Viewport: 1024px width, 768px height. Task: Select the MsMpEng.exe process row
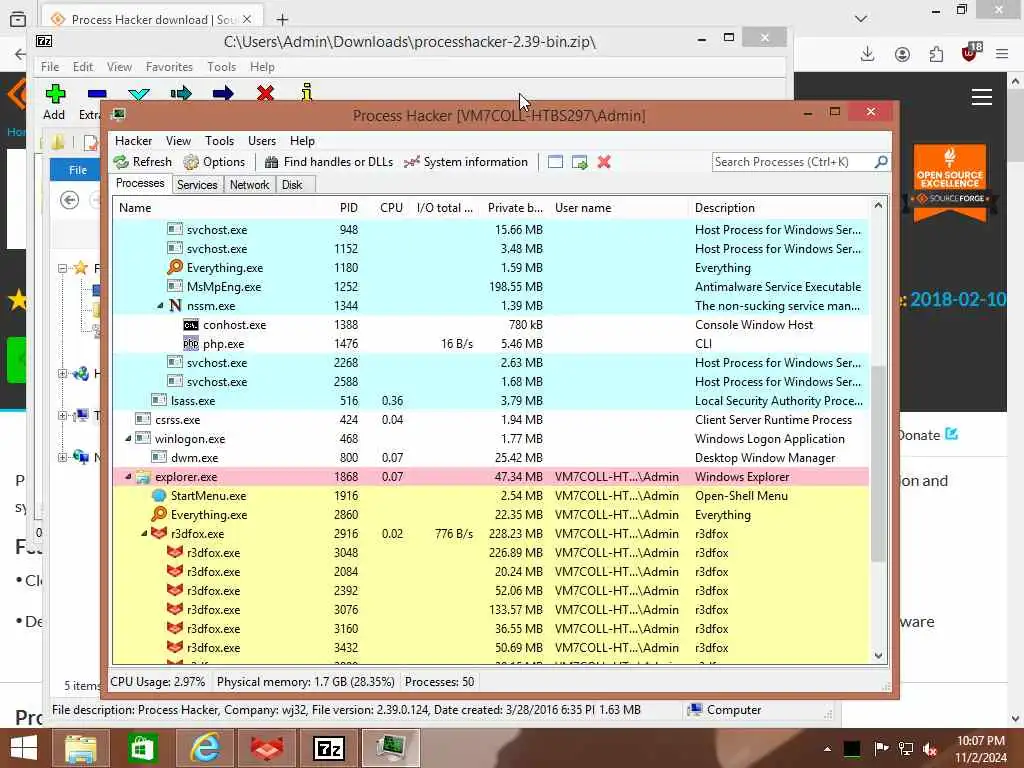coord(491,287)
